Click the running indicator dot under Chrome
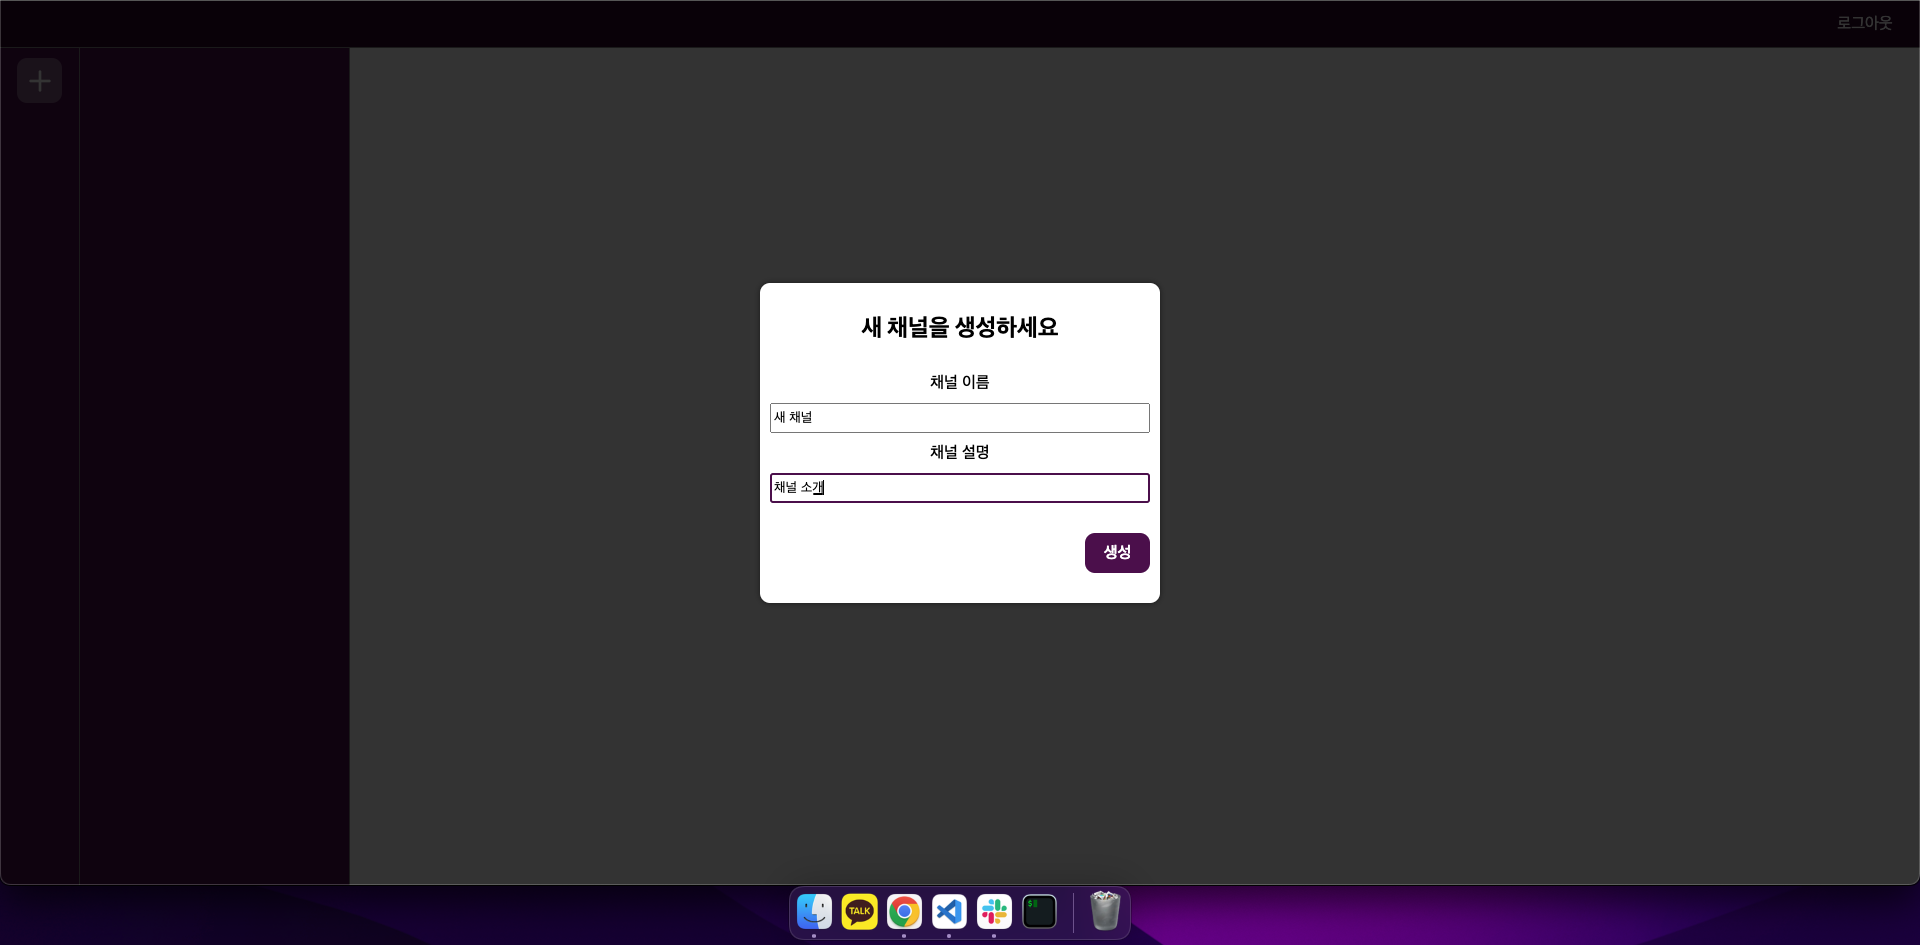Image resolution: width=1920 pixels, height=945 pixels. [x=903, y=936]
